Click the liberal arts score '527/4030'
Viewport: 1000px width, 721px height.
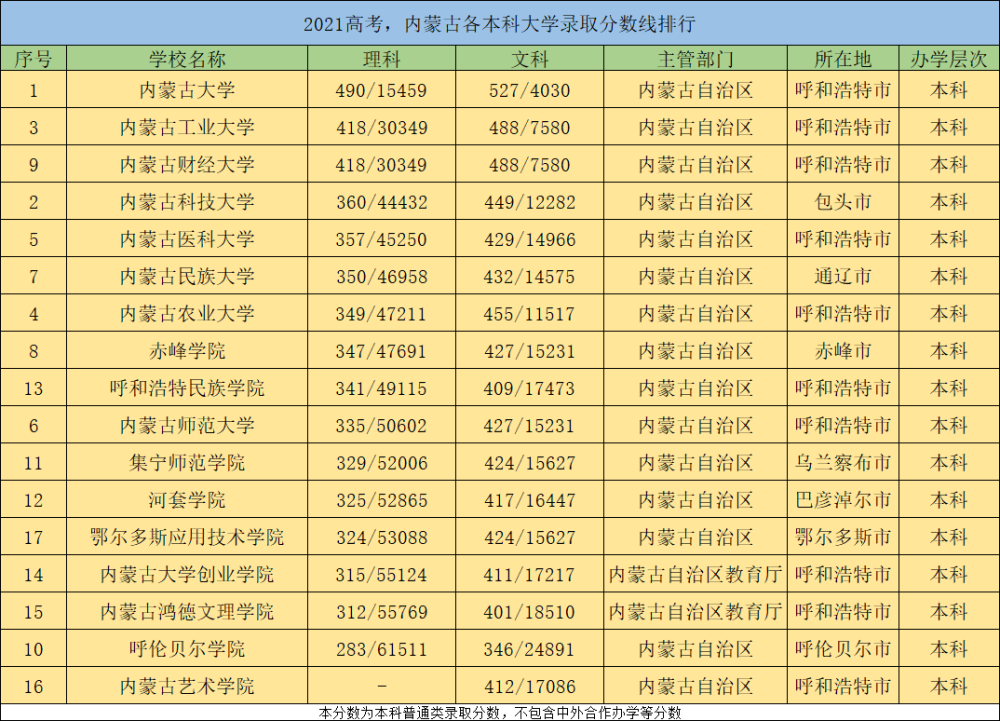pyautogui.click(x=529, y=91)
